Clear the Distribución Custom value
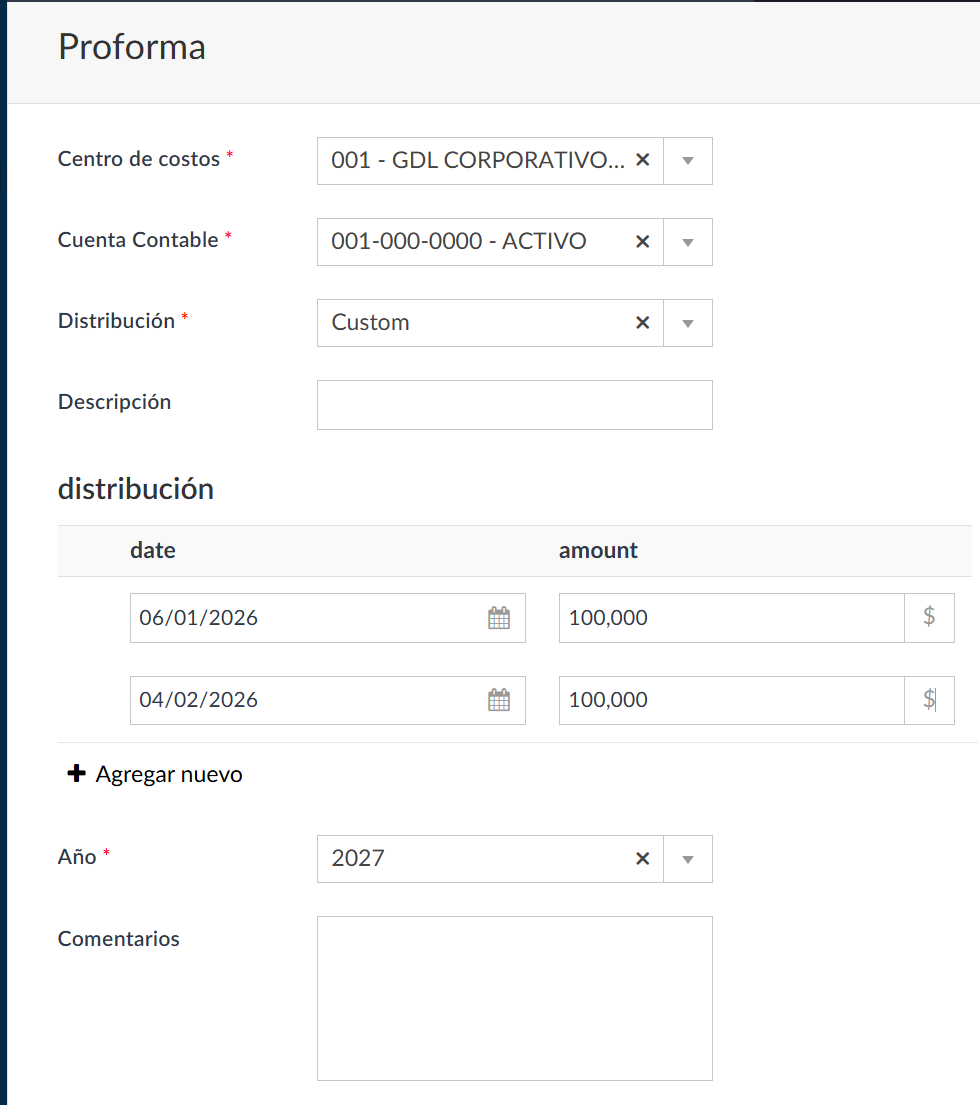 (643, 322)
